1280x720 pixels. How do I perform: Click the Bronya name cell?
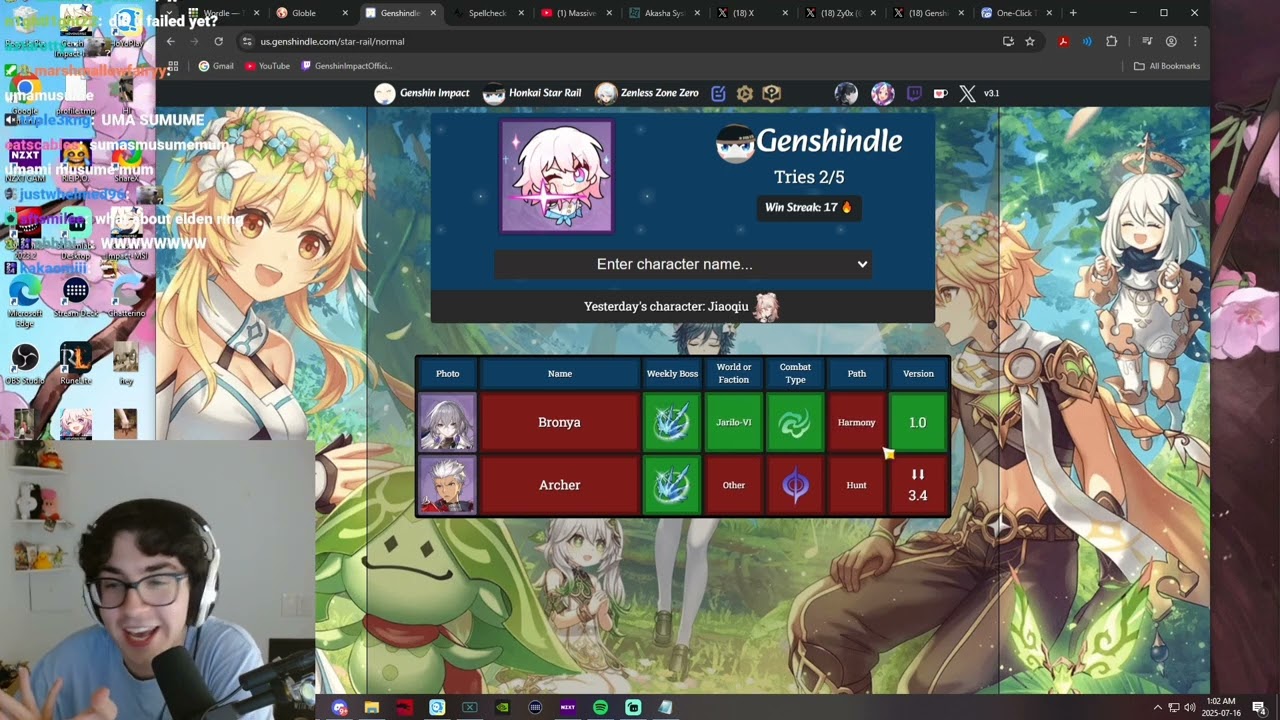(560, 422)
